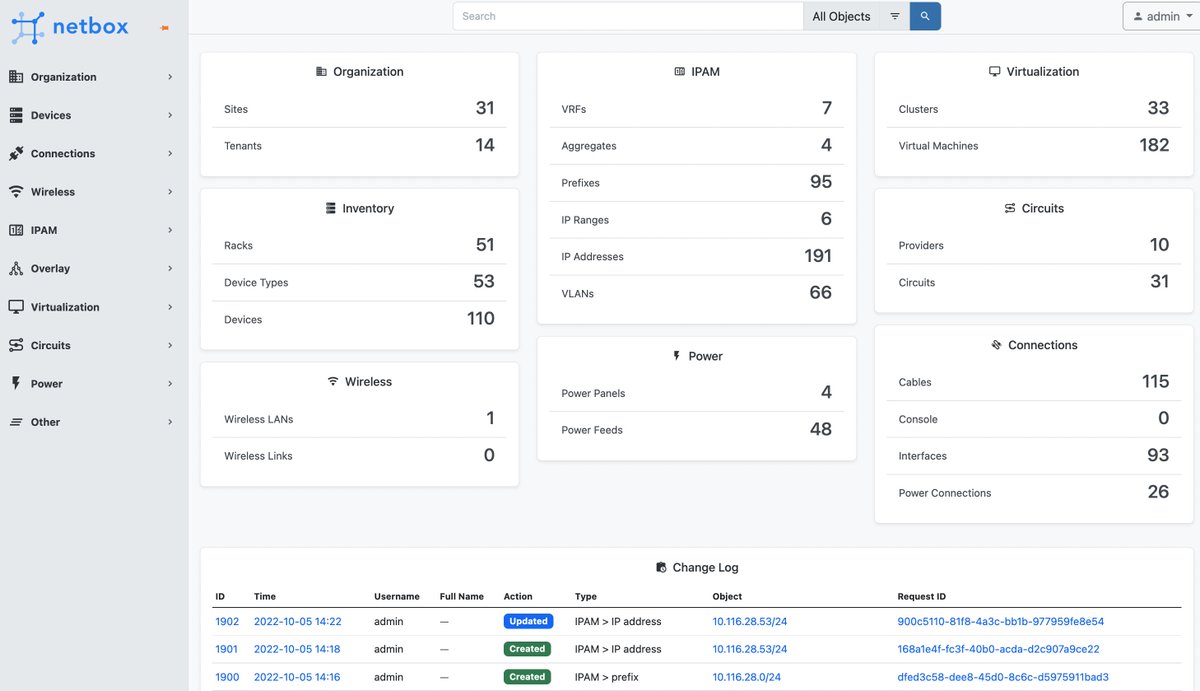The height and width of the screenshot is (691, 1200).
Task: Open change log entry ID 1902
Action: (227, 621)
